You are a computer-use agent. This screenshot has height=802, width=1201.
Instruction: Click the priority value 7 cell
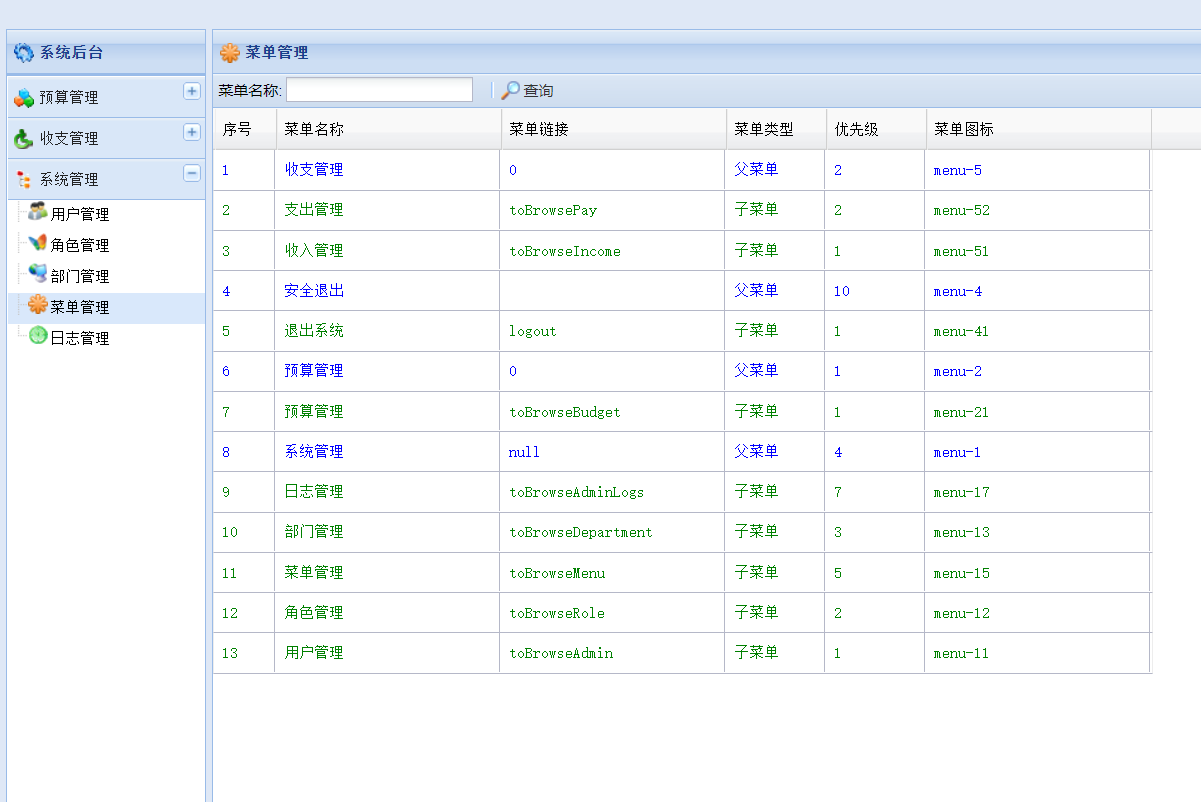(x=875, y=492)
